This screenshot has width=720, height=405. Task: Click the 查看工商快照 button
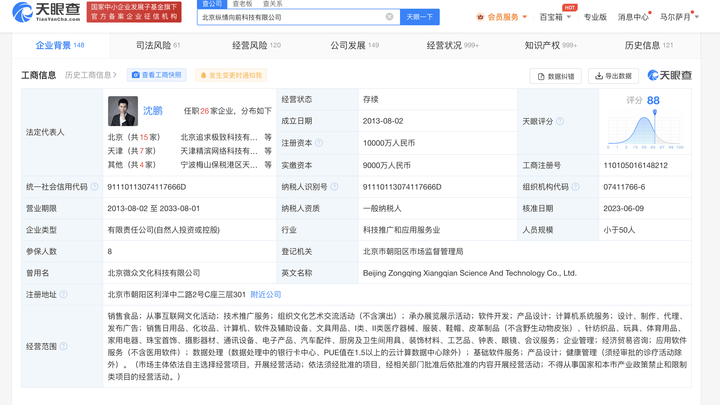(157, 75)
